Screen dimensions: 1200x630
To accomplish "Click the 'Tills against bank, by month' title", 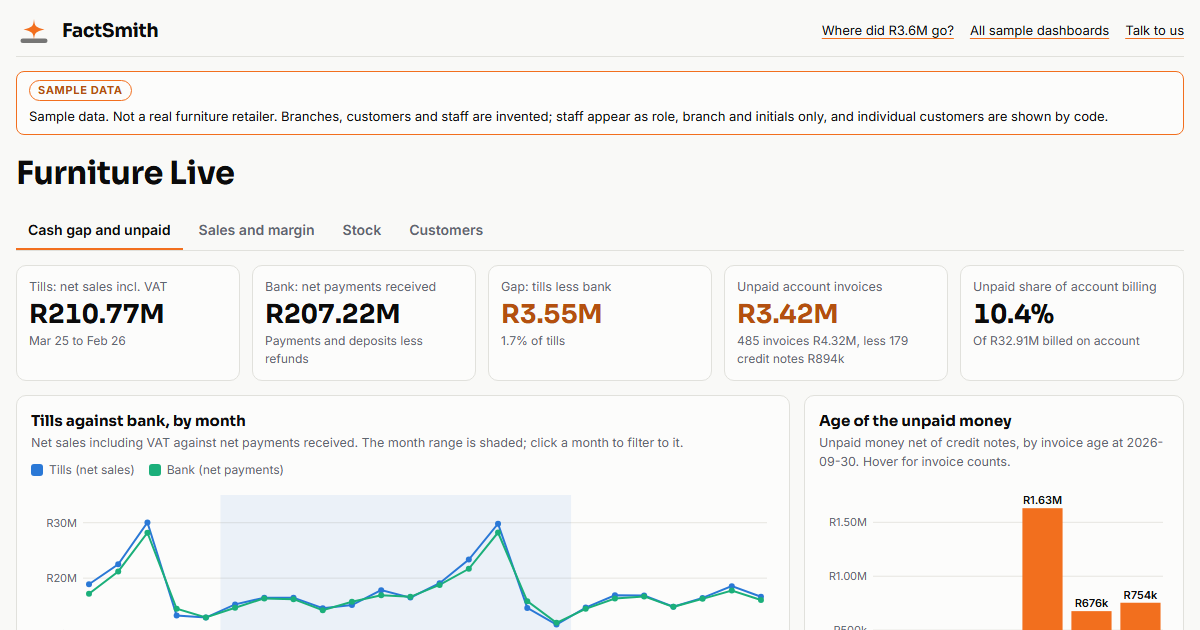I will coord(138,421).
